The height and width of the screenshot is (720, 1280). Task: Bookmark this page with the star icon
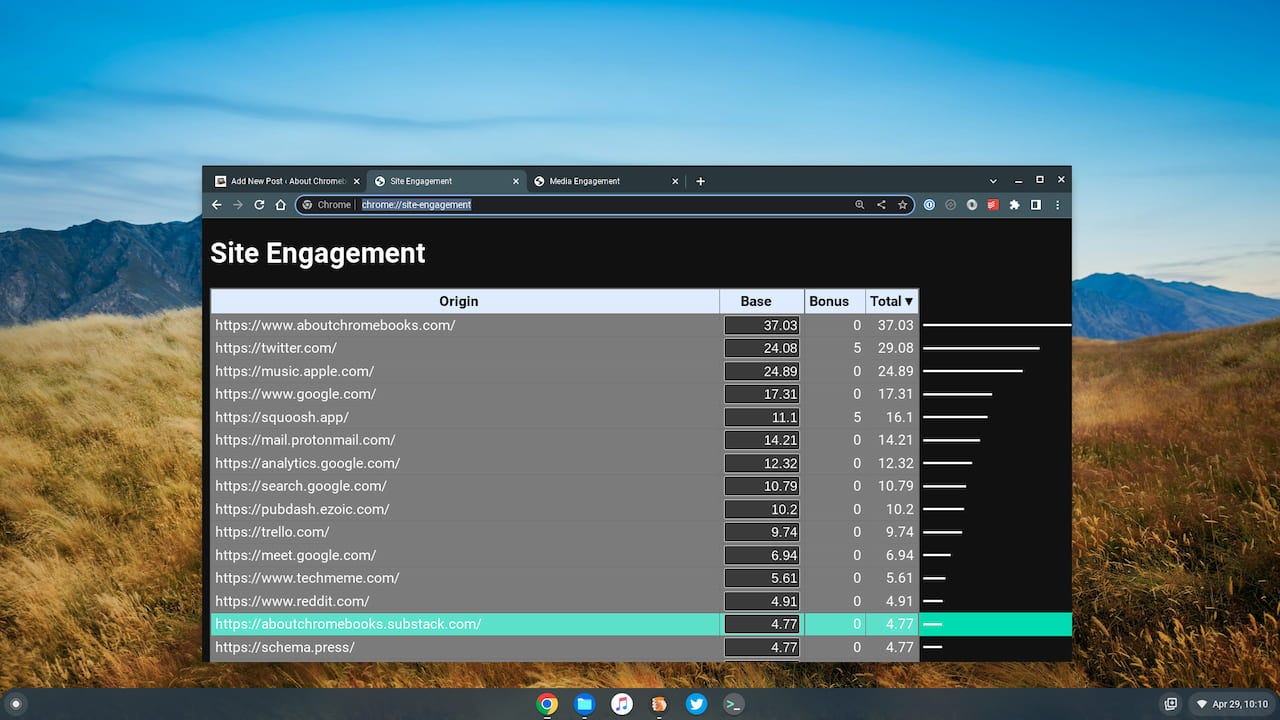[902, 205]
